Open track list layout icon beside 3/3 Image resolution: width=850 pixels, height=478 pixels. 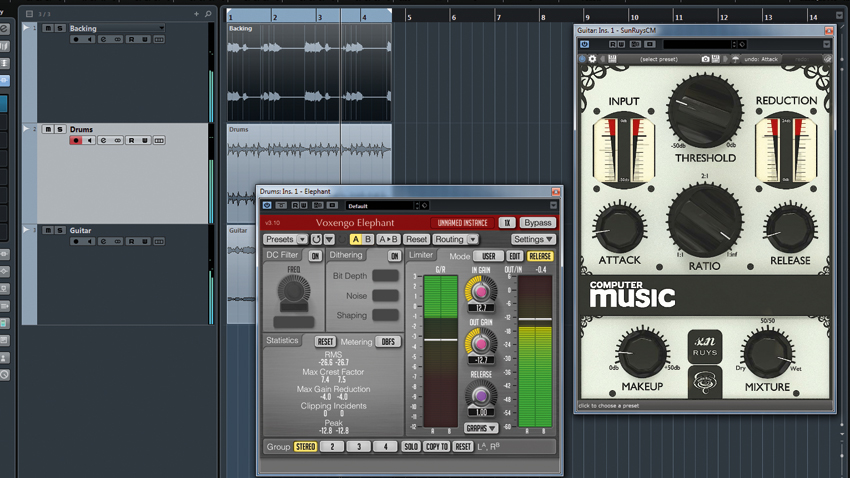(x=29, y=14)
